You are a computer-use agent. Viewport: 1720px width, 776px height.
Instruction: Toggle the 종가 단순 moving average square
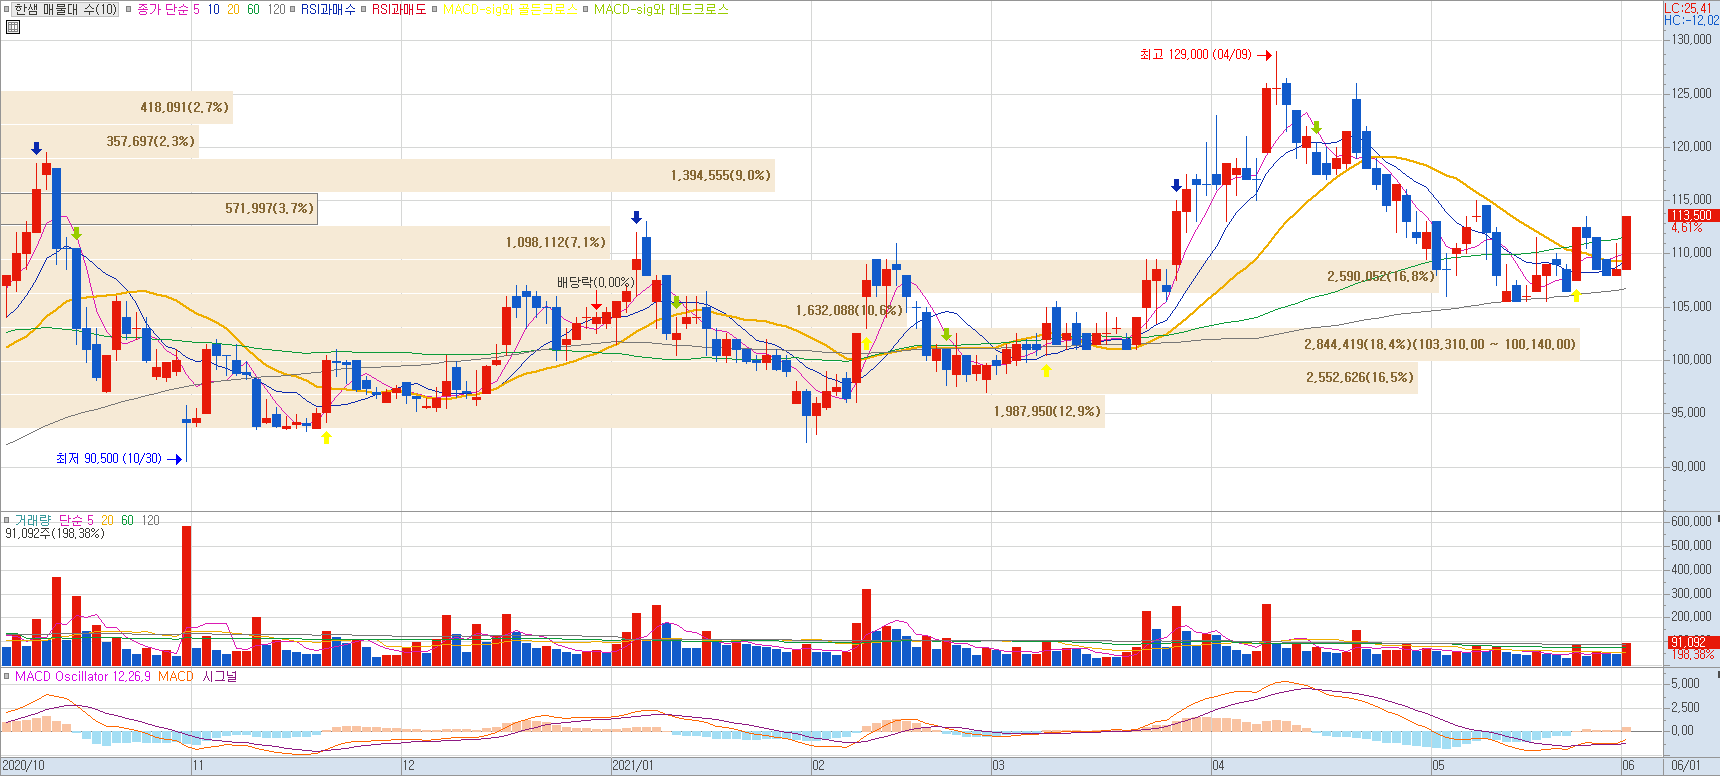(128, 10)
